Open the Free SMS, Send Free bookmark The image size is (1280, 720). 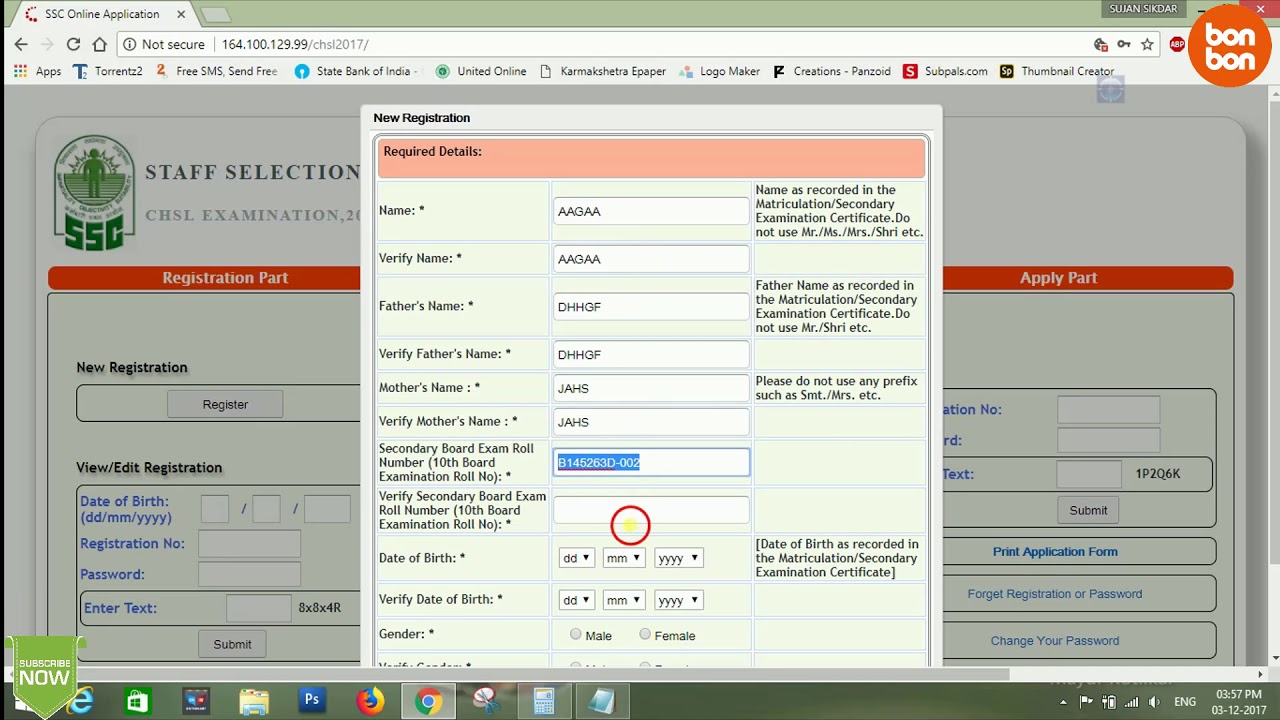[216, 71]
